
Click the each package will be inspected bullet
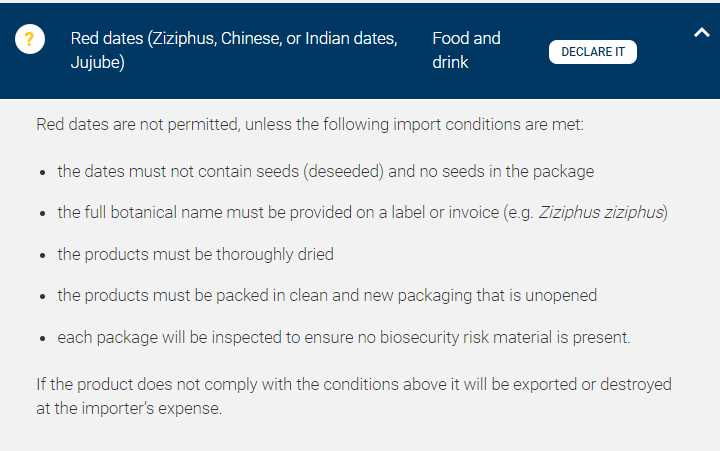coord(344,338)
